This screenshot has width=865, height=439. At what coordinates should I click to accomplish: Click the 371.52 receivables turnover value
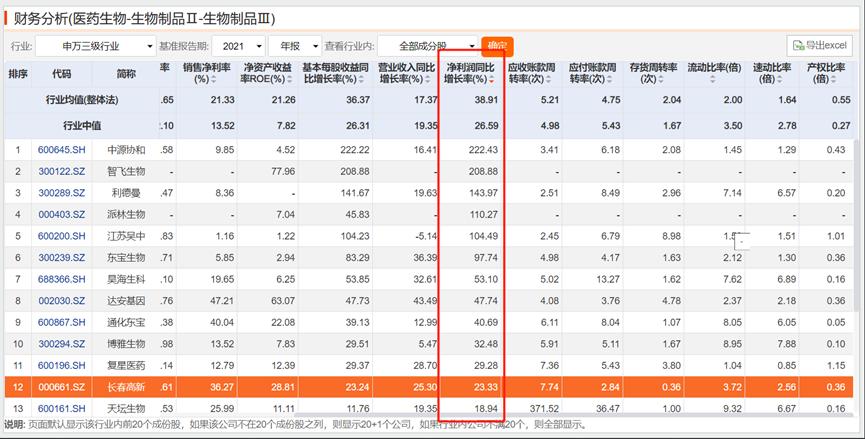click(544, 409)
